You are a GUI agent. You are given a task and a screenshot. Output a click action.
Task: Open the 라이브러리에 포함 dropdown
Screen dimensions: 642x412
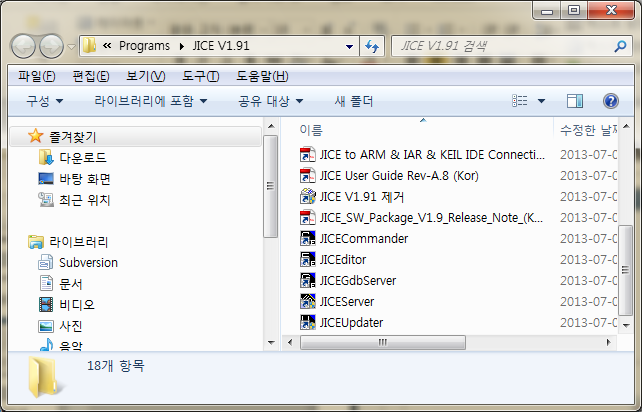click(151, 101)
